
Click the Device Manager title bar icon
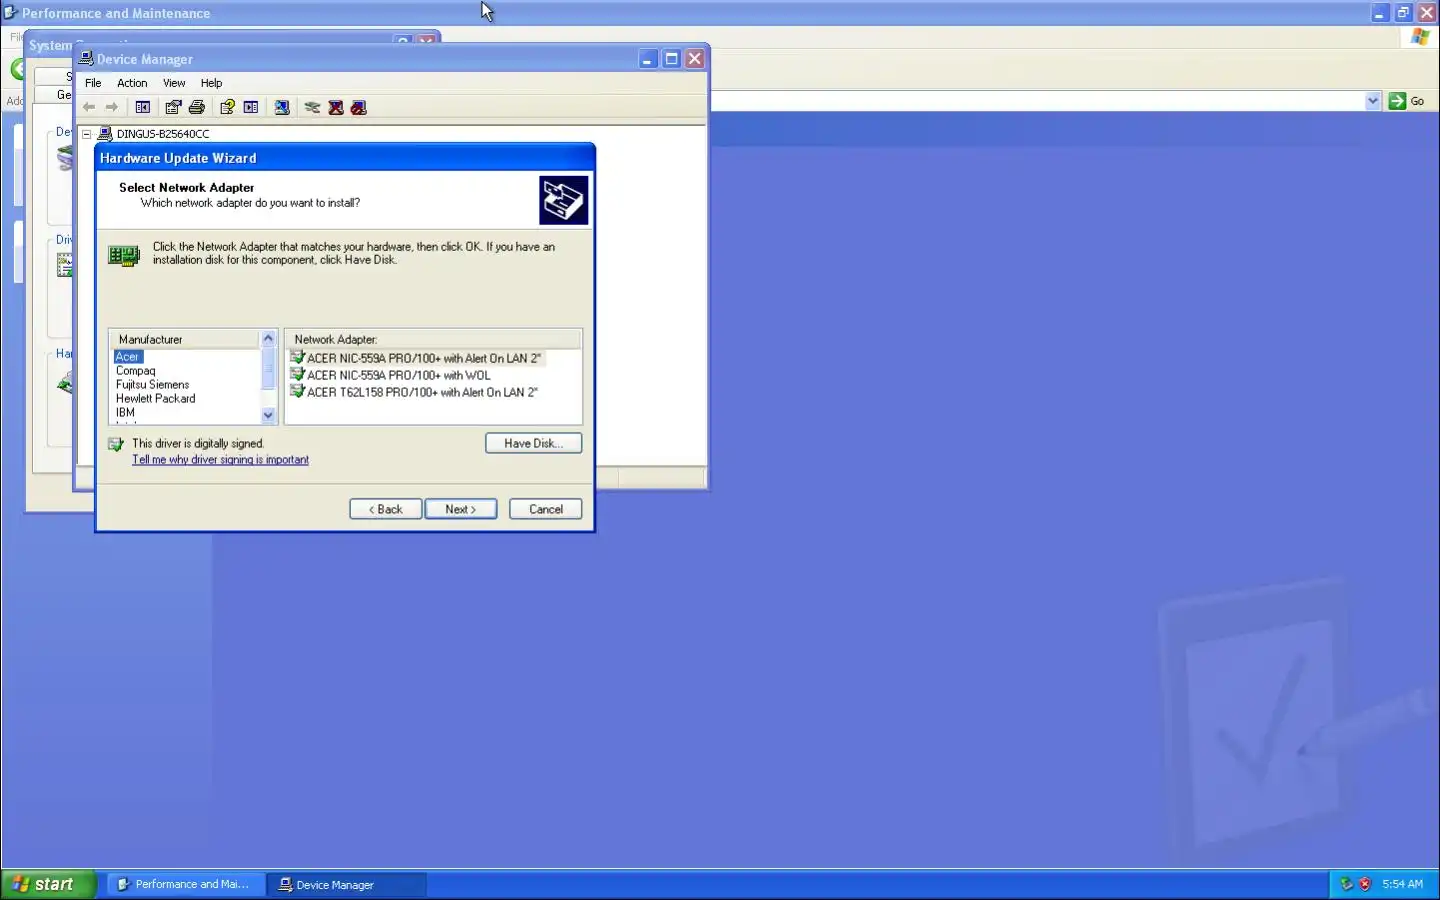coord(87,59)
